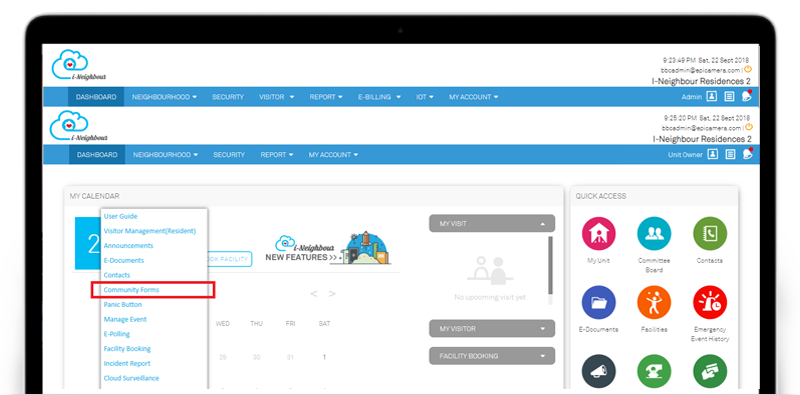Open the orange Facilities icon
Viewport: 800px width, 395px height.
(x=654, y=303)
